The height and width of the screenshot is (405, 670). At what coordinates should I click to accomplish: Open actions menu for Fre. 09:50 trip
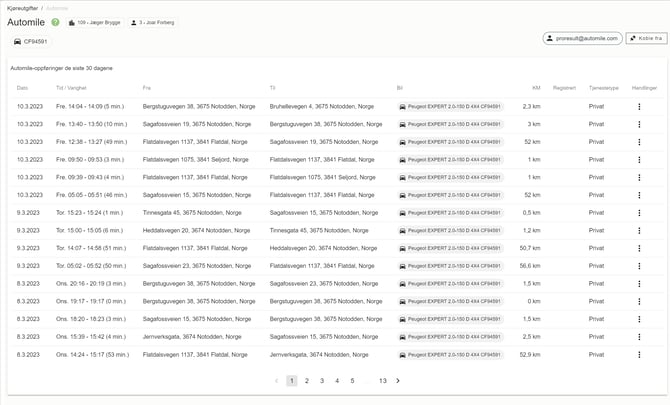point(639,160)
